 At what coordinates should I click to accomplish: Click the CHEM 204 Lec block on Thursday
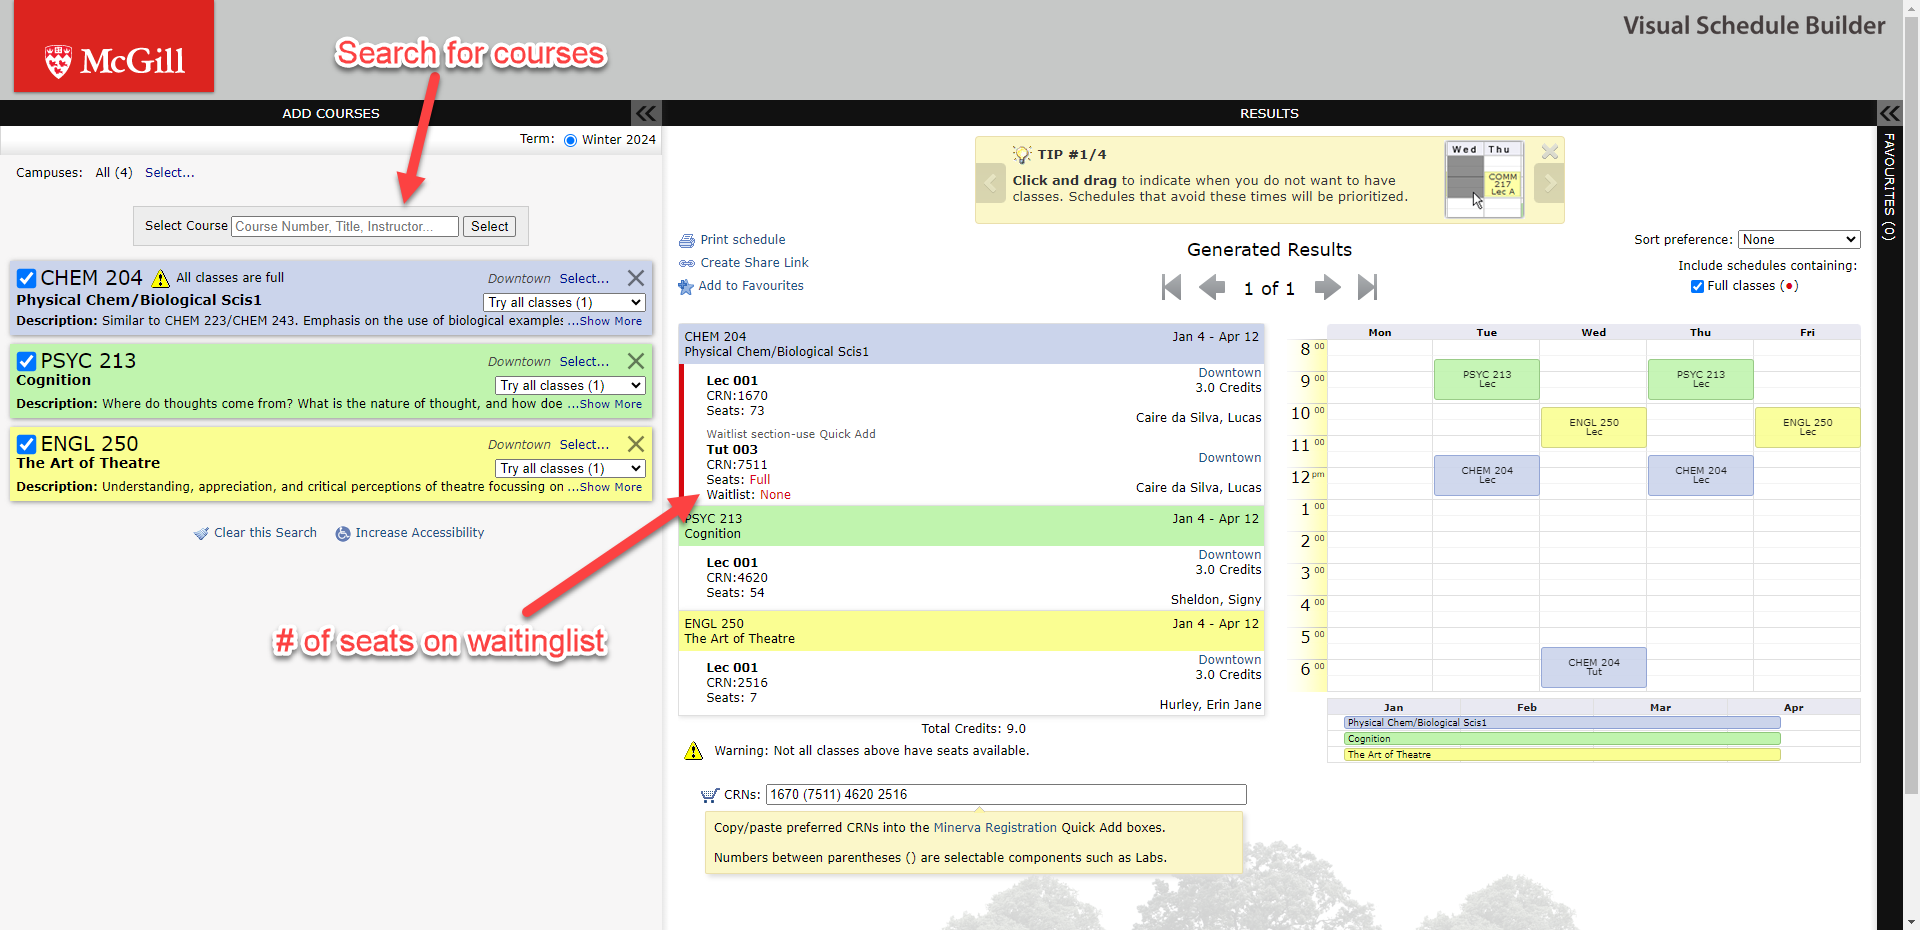pyautogui.click(x=1700, y=475)
